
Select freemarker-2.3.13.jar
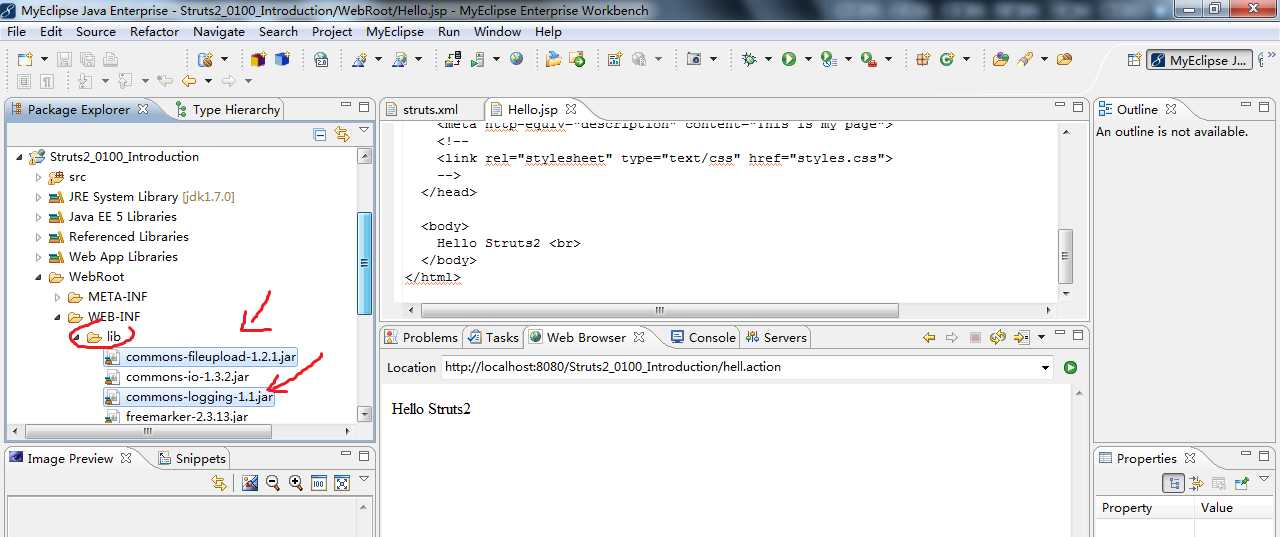click(186, 417)
